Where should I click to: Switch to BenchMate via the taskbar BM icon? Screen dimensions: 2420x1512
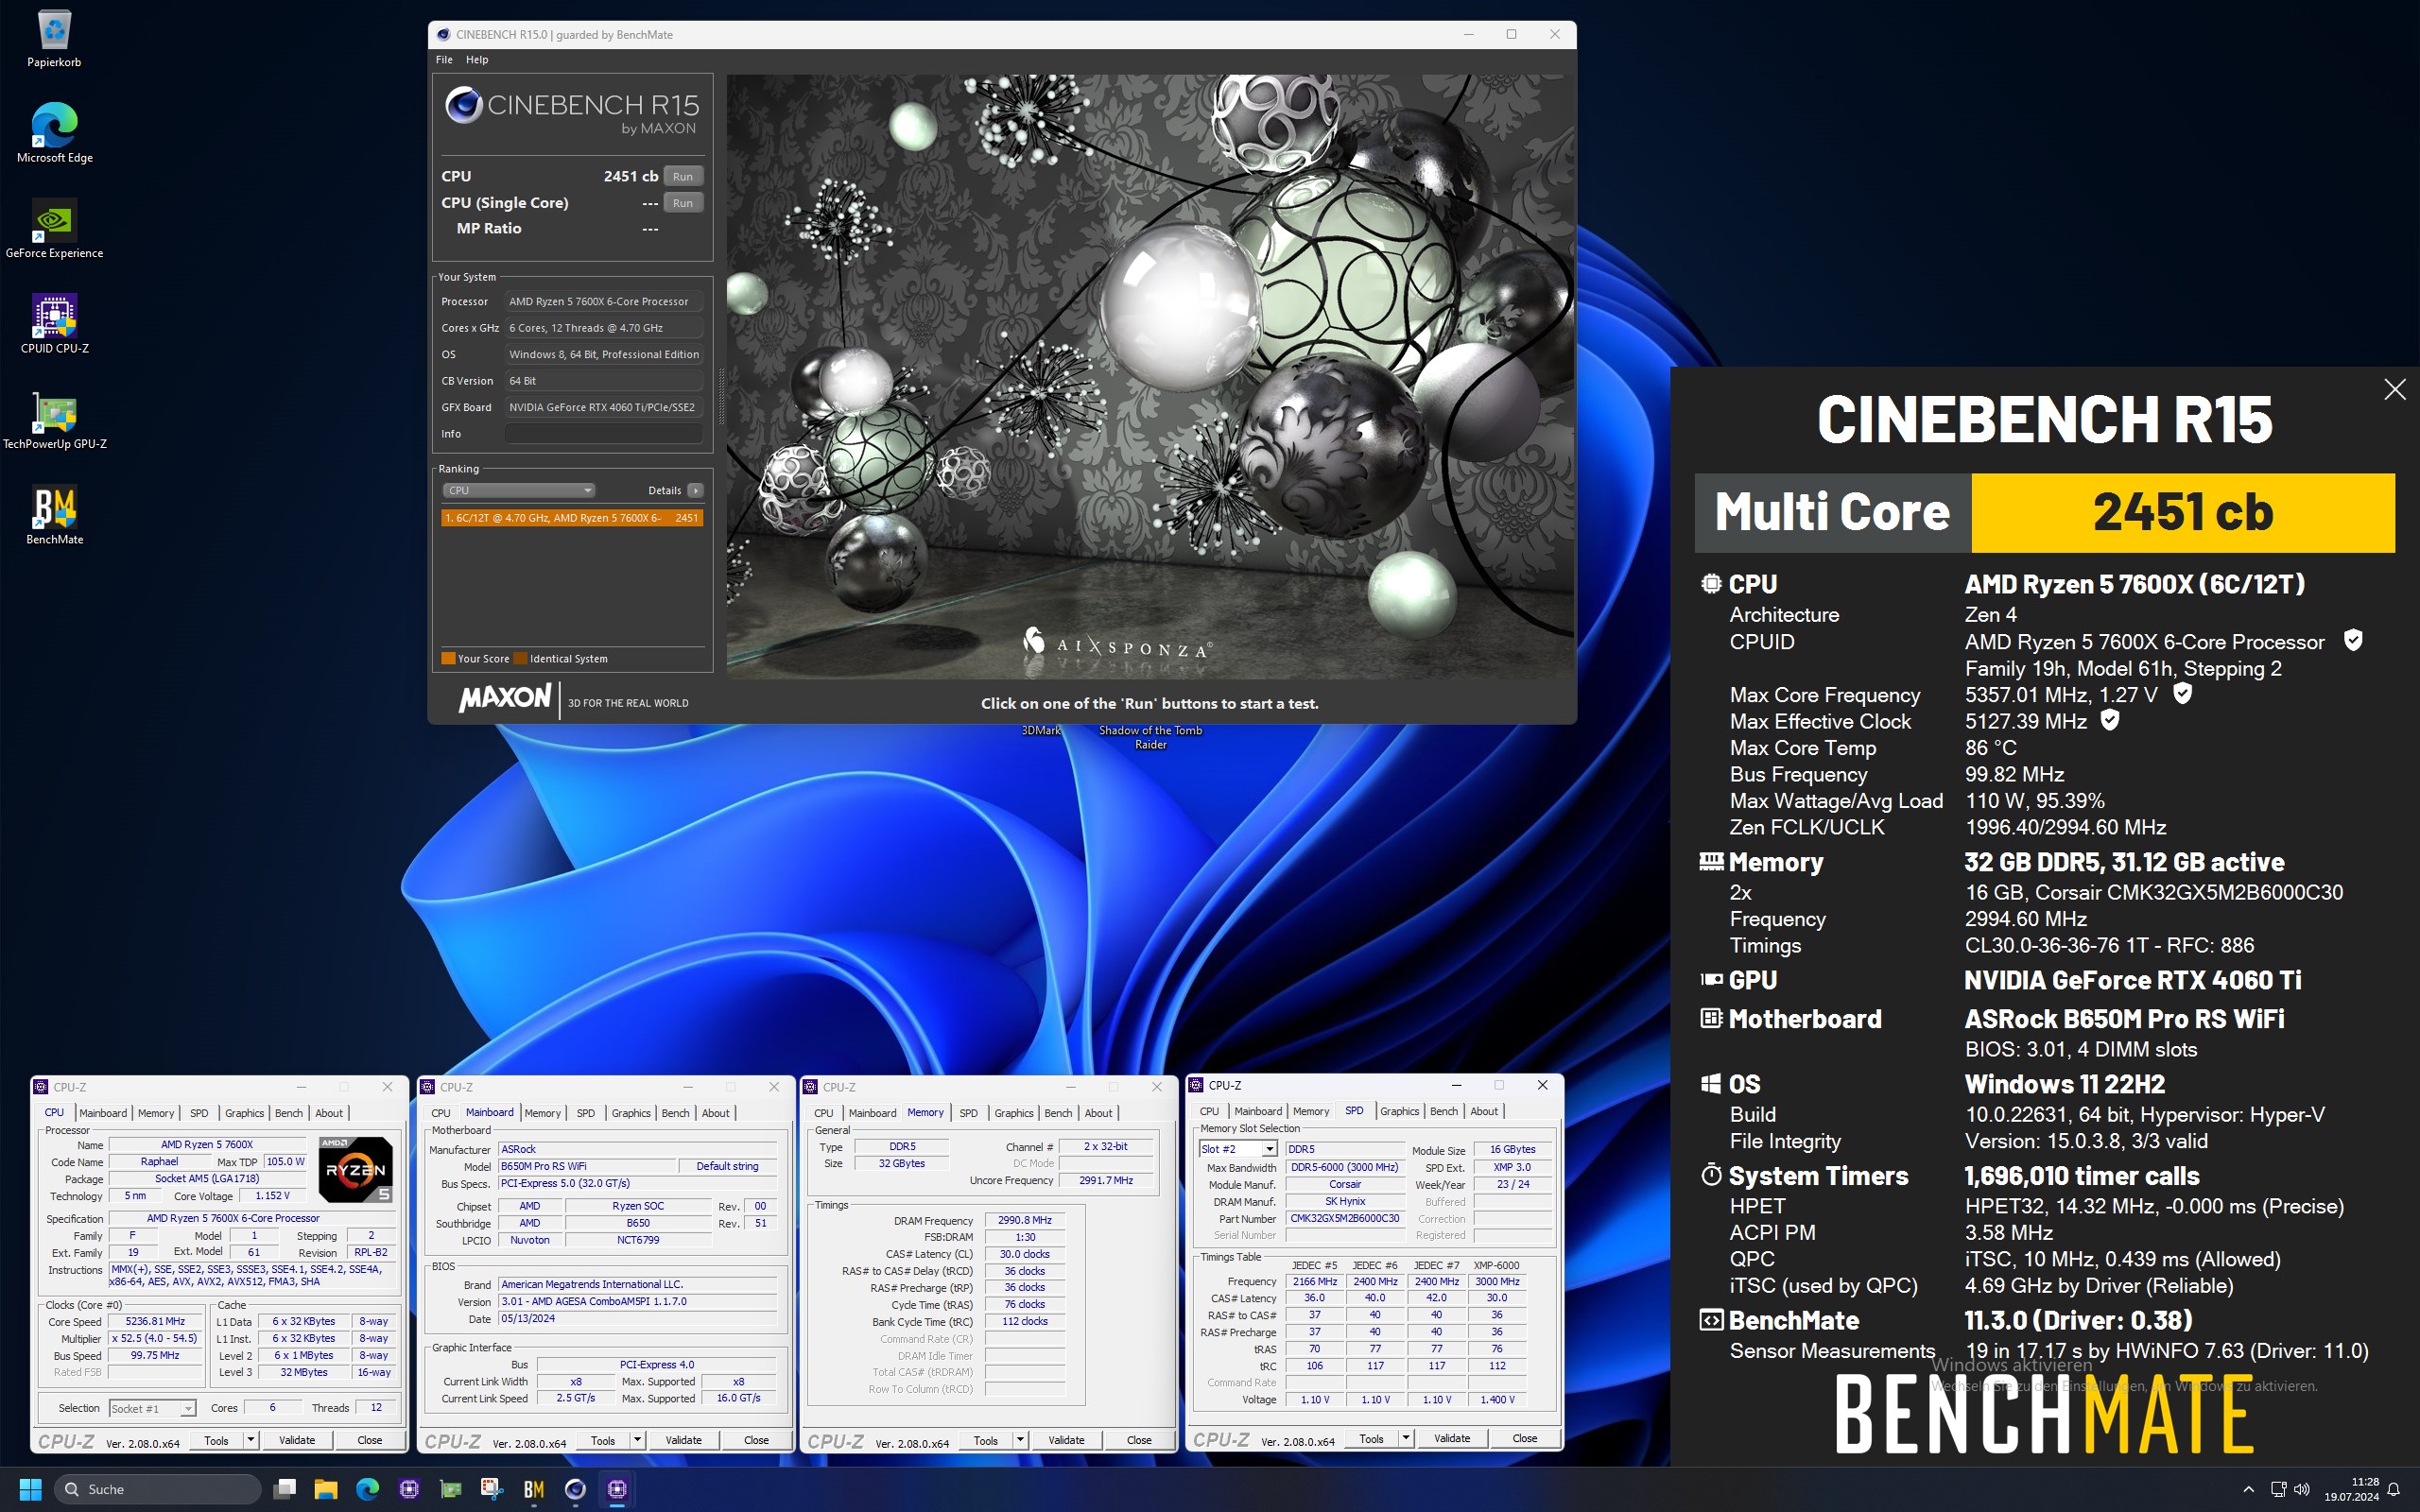click(533, 1489)
